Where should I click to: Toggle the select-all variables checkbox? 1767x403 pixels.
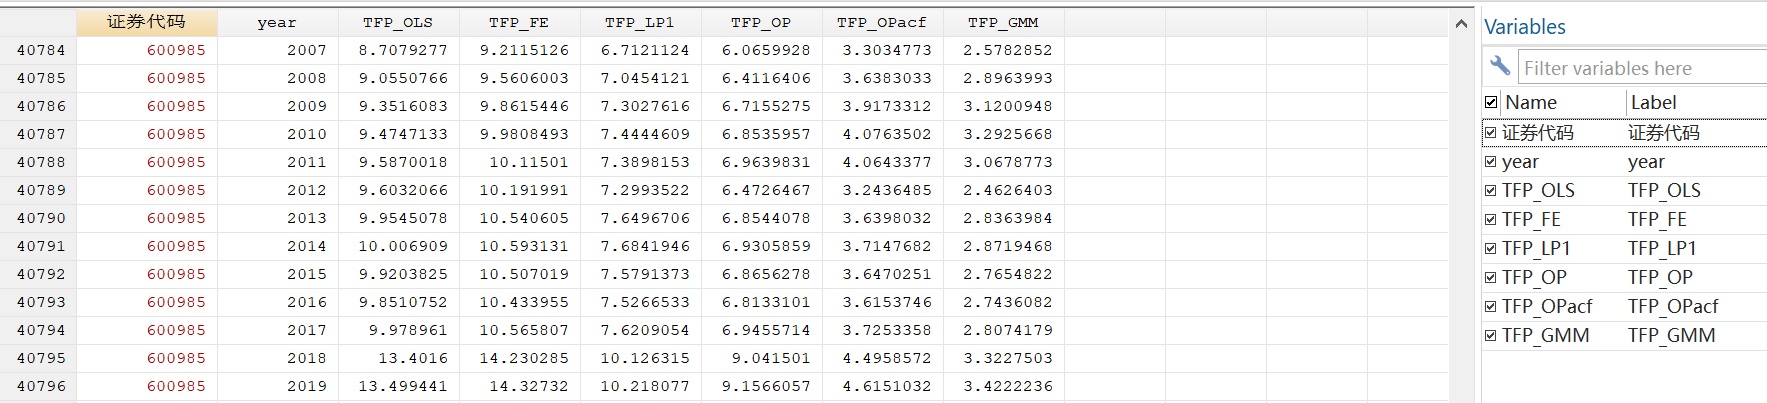pos(1491,102)
